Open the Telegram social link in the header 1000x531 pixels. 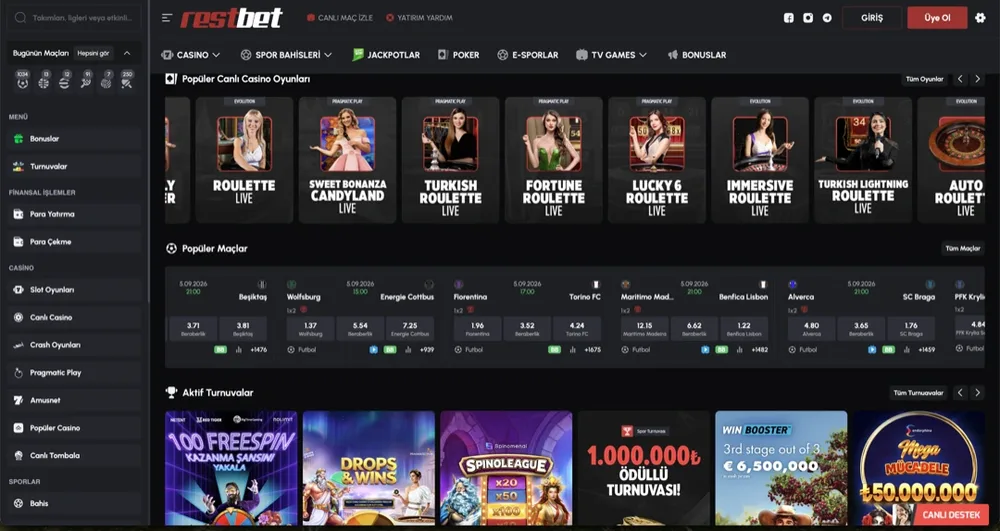pos(827,18)
